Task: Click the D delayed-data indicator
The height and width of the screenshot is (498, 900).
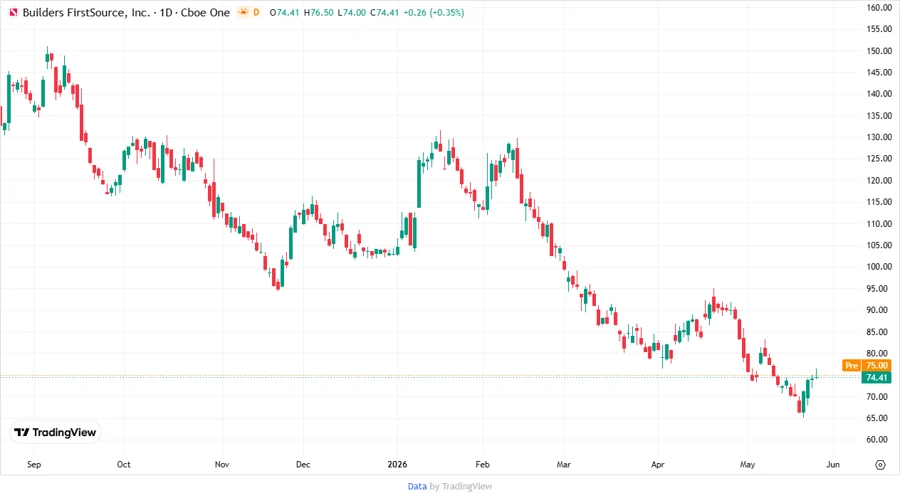Action: coord(256,12)
